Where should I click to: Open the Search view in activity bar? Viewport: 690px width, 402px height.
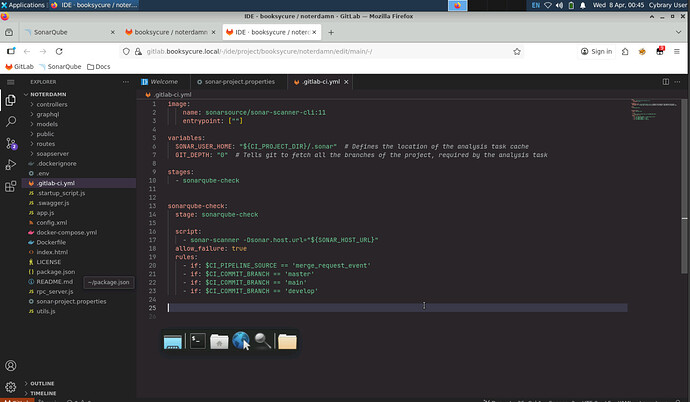(11, 122)
